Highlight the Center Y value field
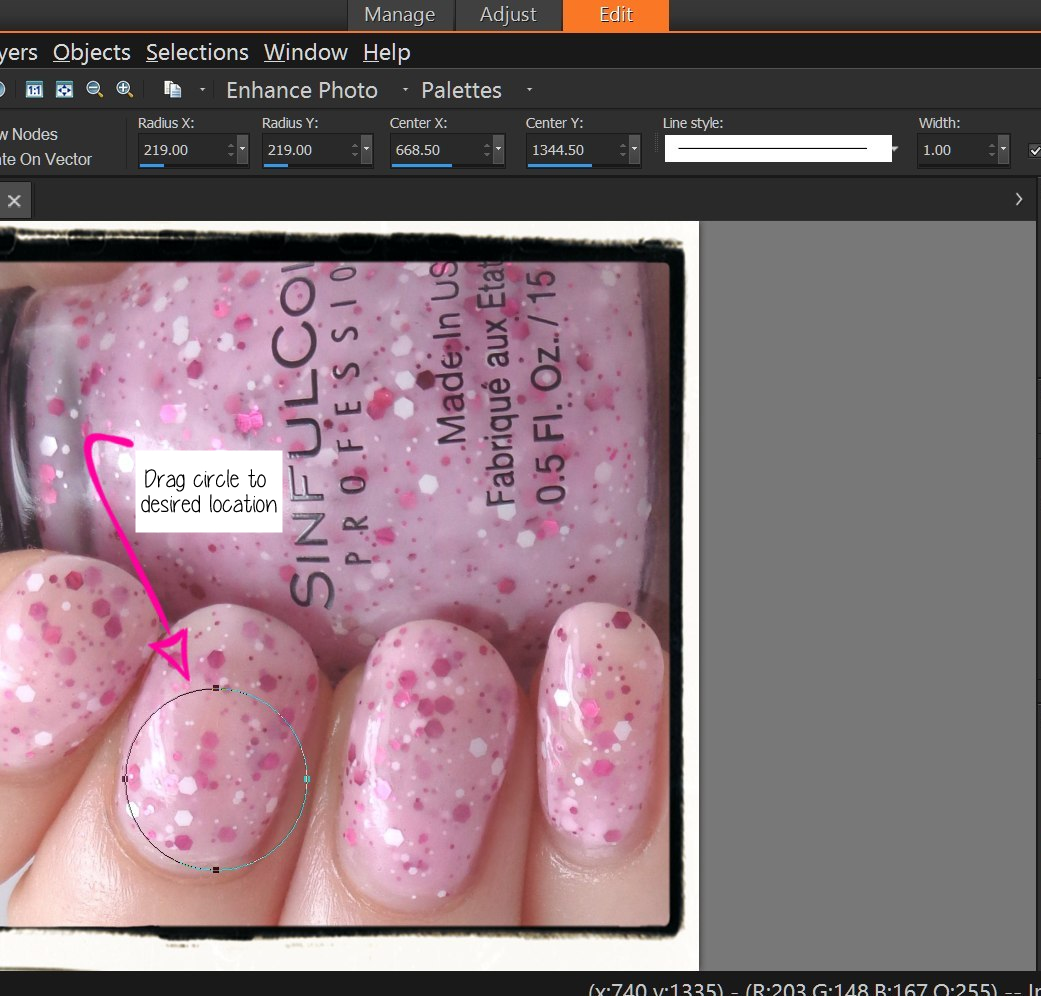 pyautogui.click(x=560, y=149)
